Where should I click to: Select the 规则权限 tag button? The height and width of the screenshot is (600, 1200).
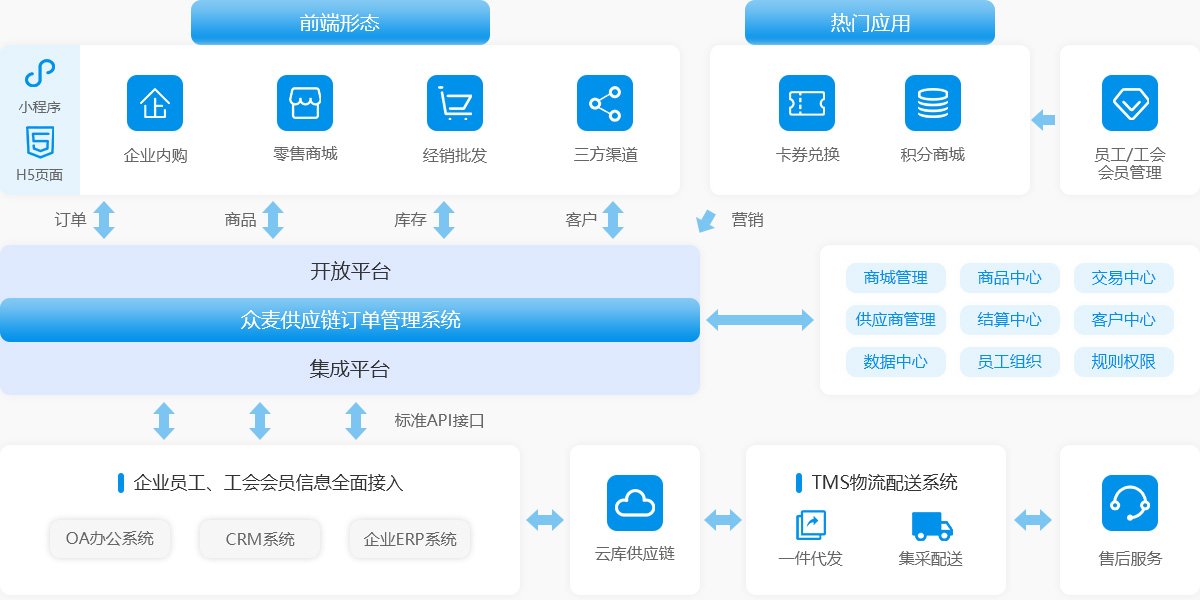click(x=1124, y=362)
